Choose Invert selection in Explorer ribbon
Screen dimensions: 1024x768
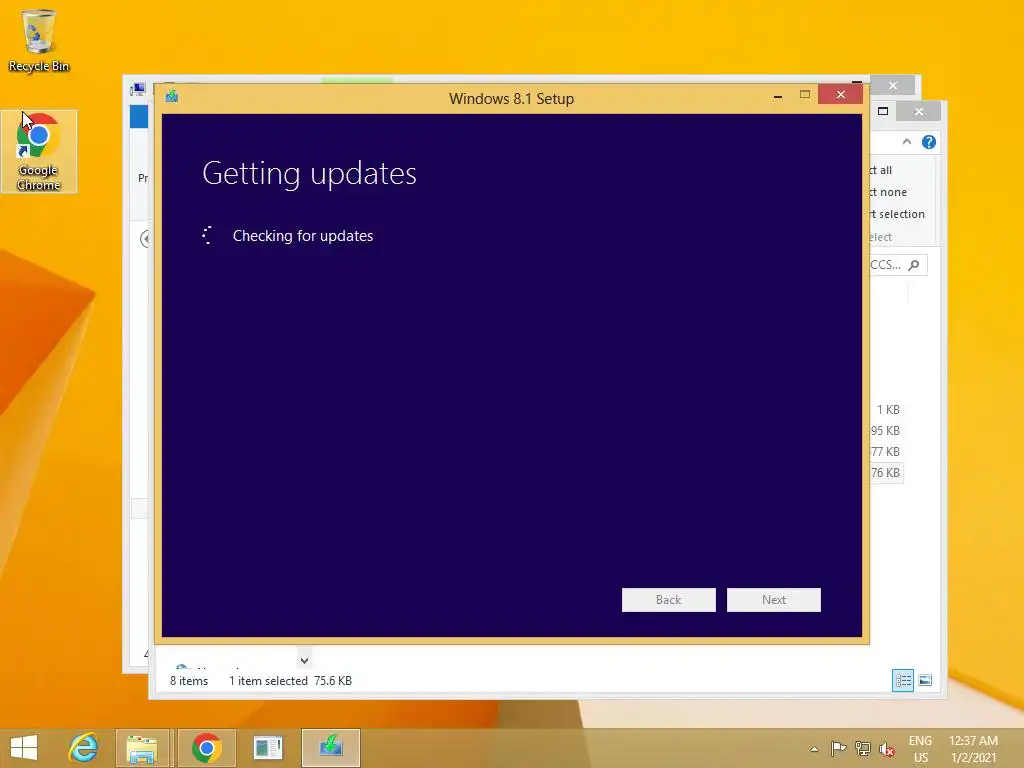pos(897,214)
